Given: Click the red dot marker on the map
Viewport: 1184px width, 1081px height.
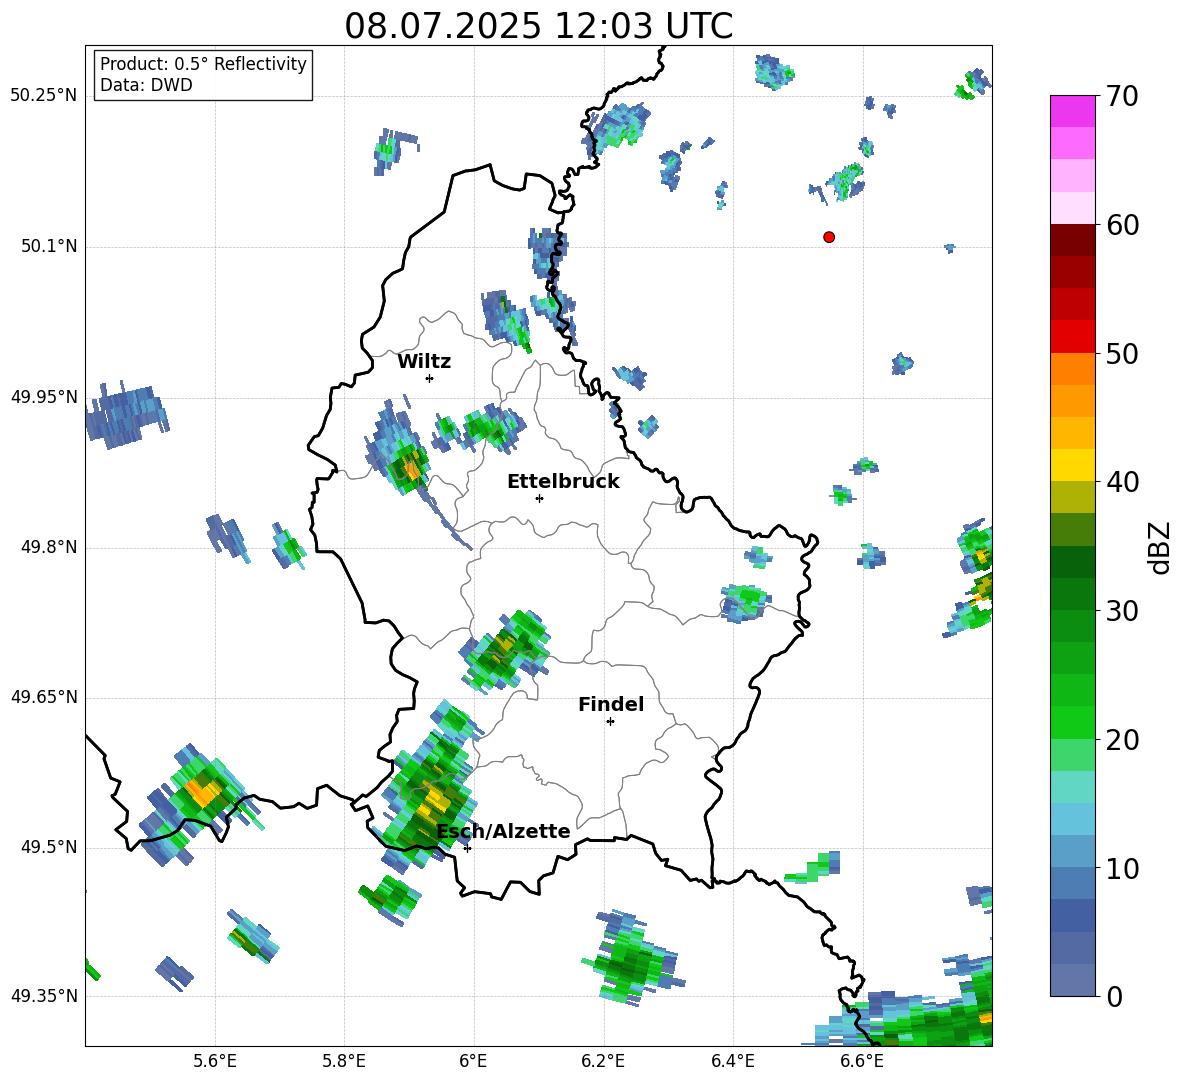Looking at the screenshot, I should [x=828, y=237].
